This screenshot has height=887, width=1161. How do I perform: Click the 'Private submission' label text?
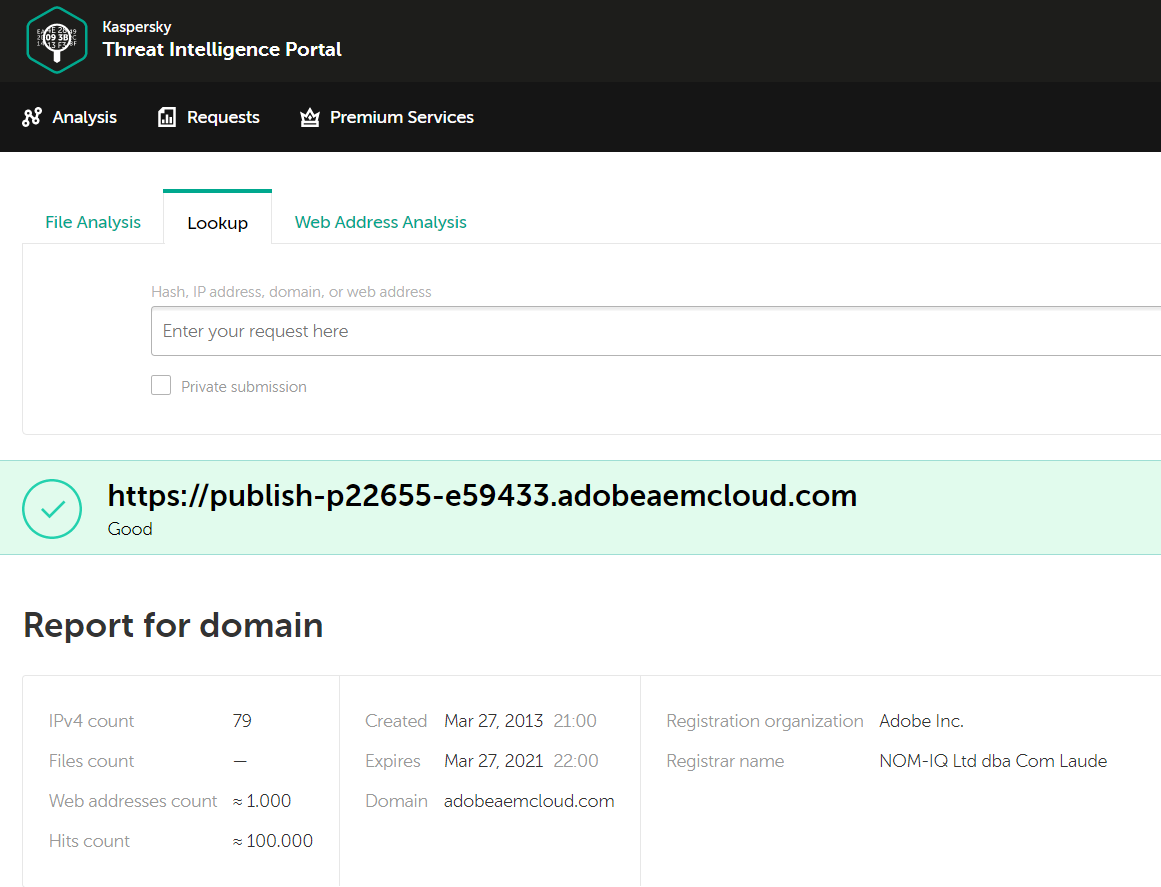pos(244,386)
